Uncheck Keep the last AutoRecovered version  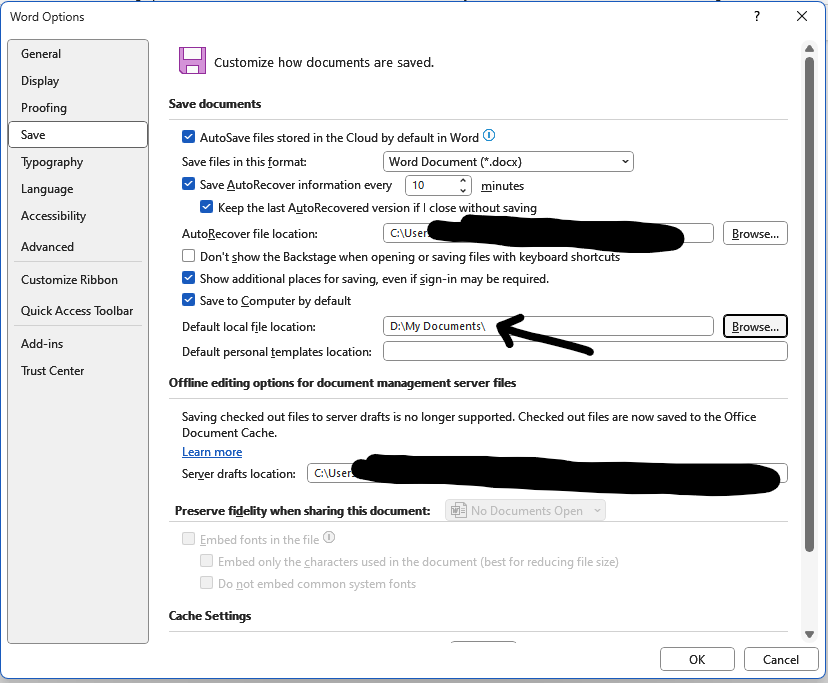206,207
